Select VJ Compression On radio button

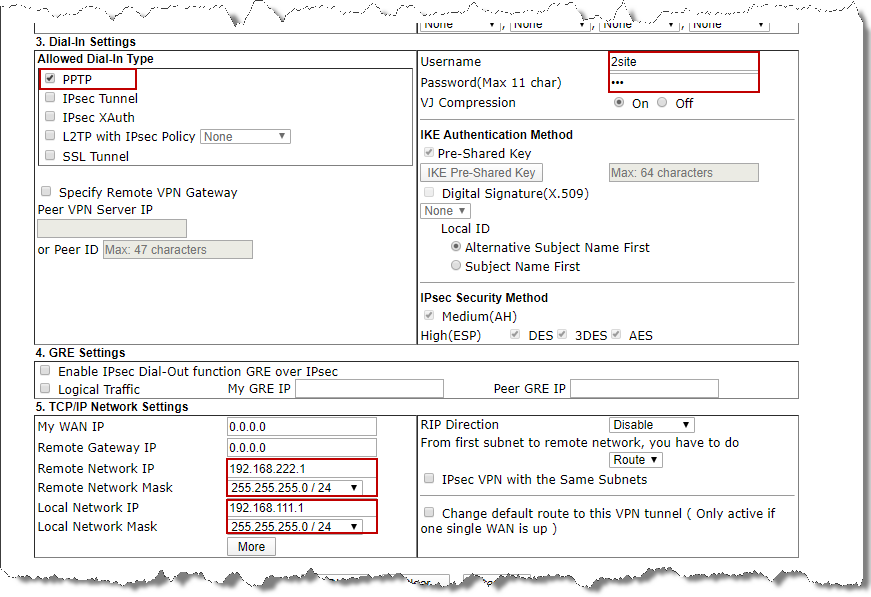(619, 103)
